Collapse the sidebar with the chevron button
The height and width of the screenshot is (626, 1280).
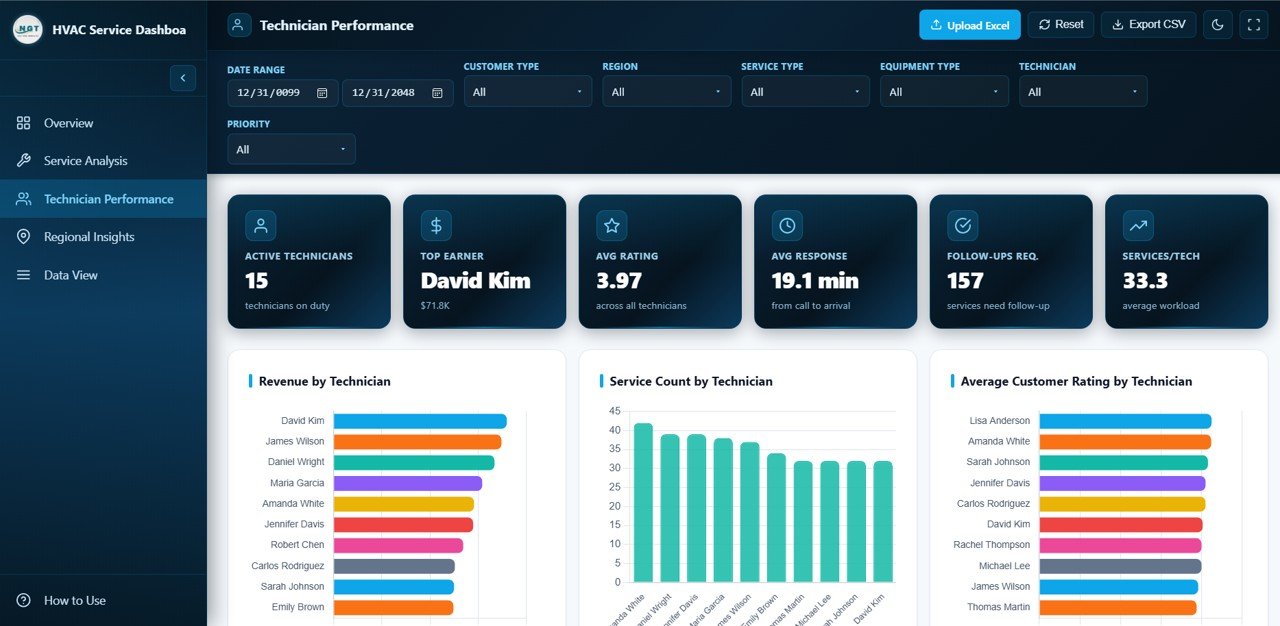pos(183,78)
